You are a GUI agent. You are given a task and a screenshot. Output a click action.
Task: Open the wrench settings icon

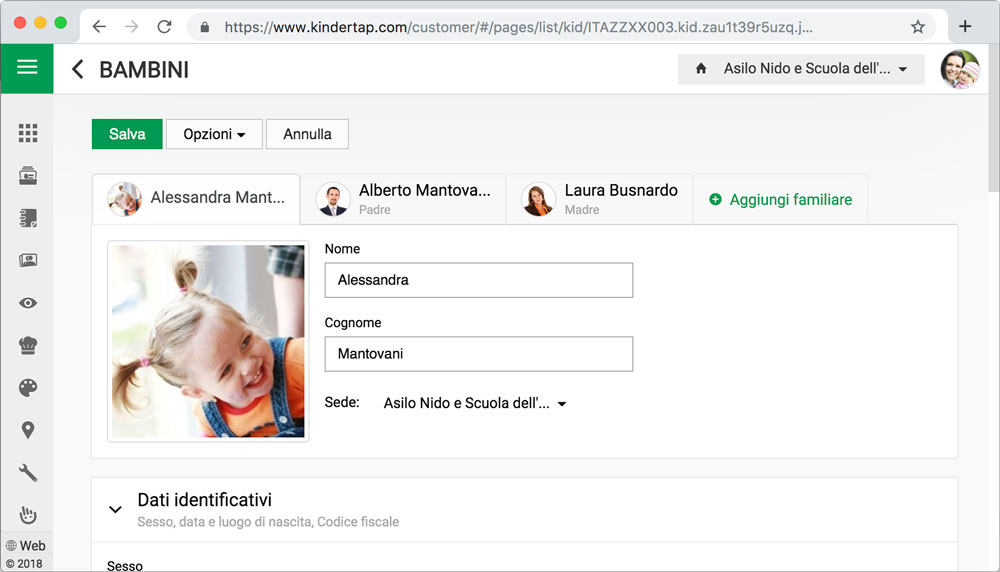(x=28, y=473)
